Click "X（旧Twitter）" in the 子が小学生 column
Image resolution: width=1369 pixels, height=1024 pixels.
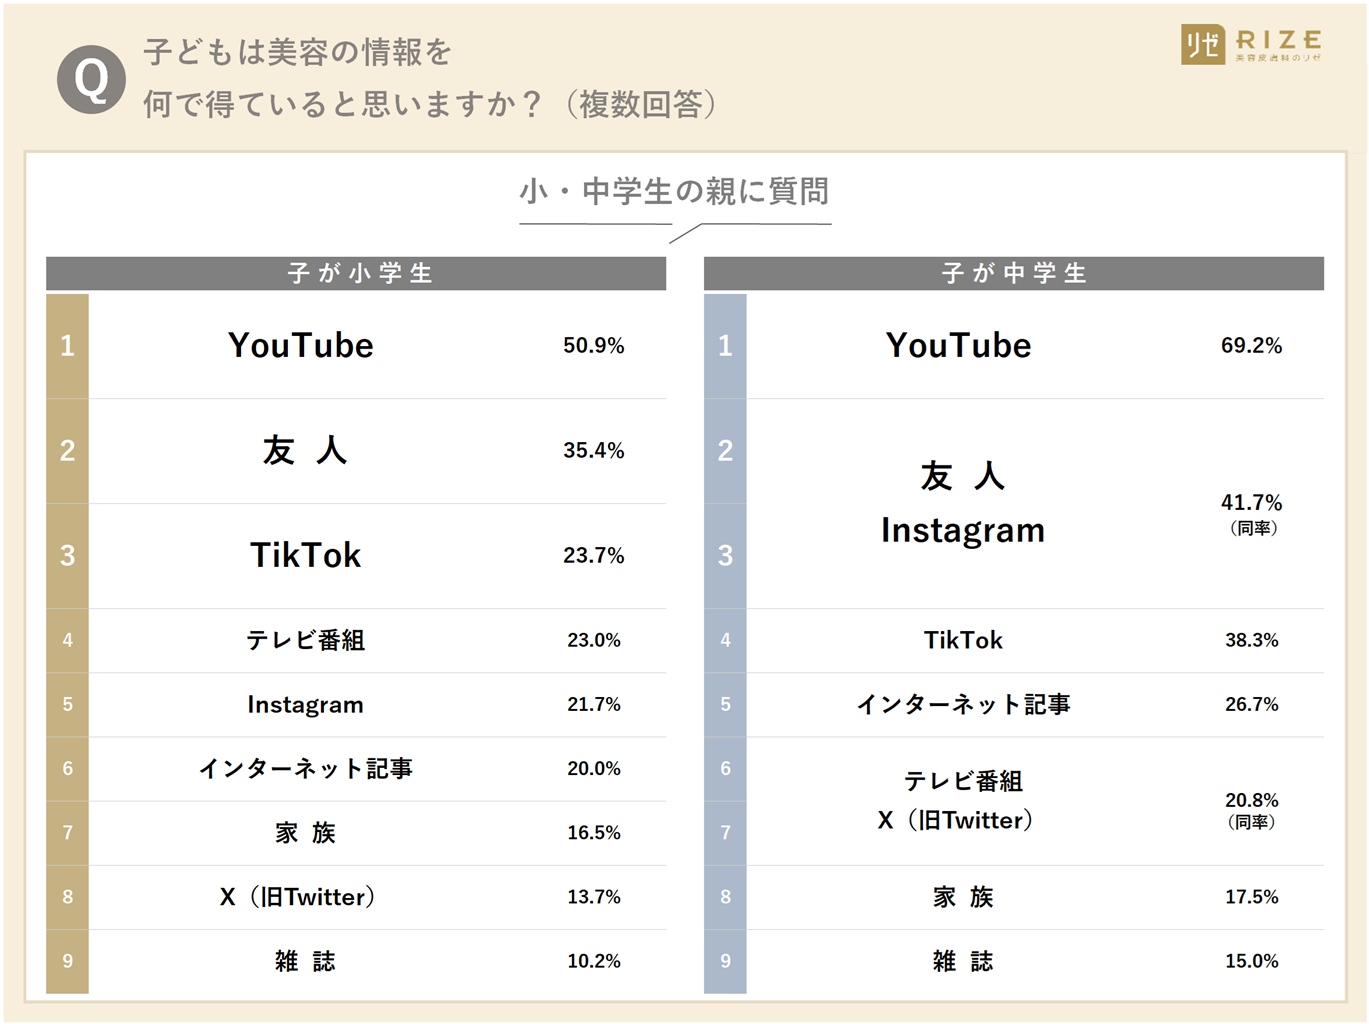click(x=298, y=897)
